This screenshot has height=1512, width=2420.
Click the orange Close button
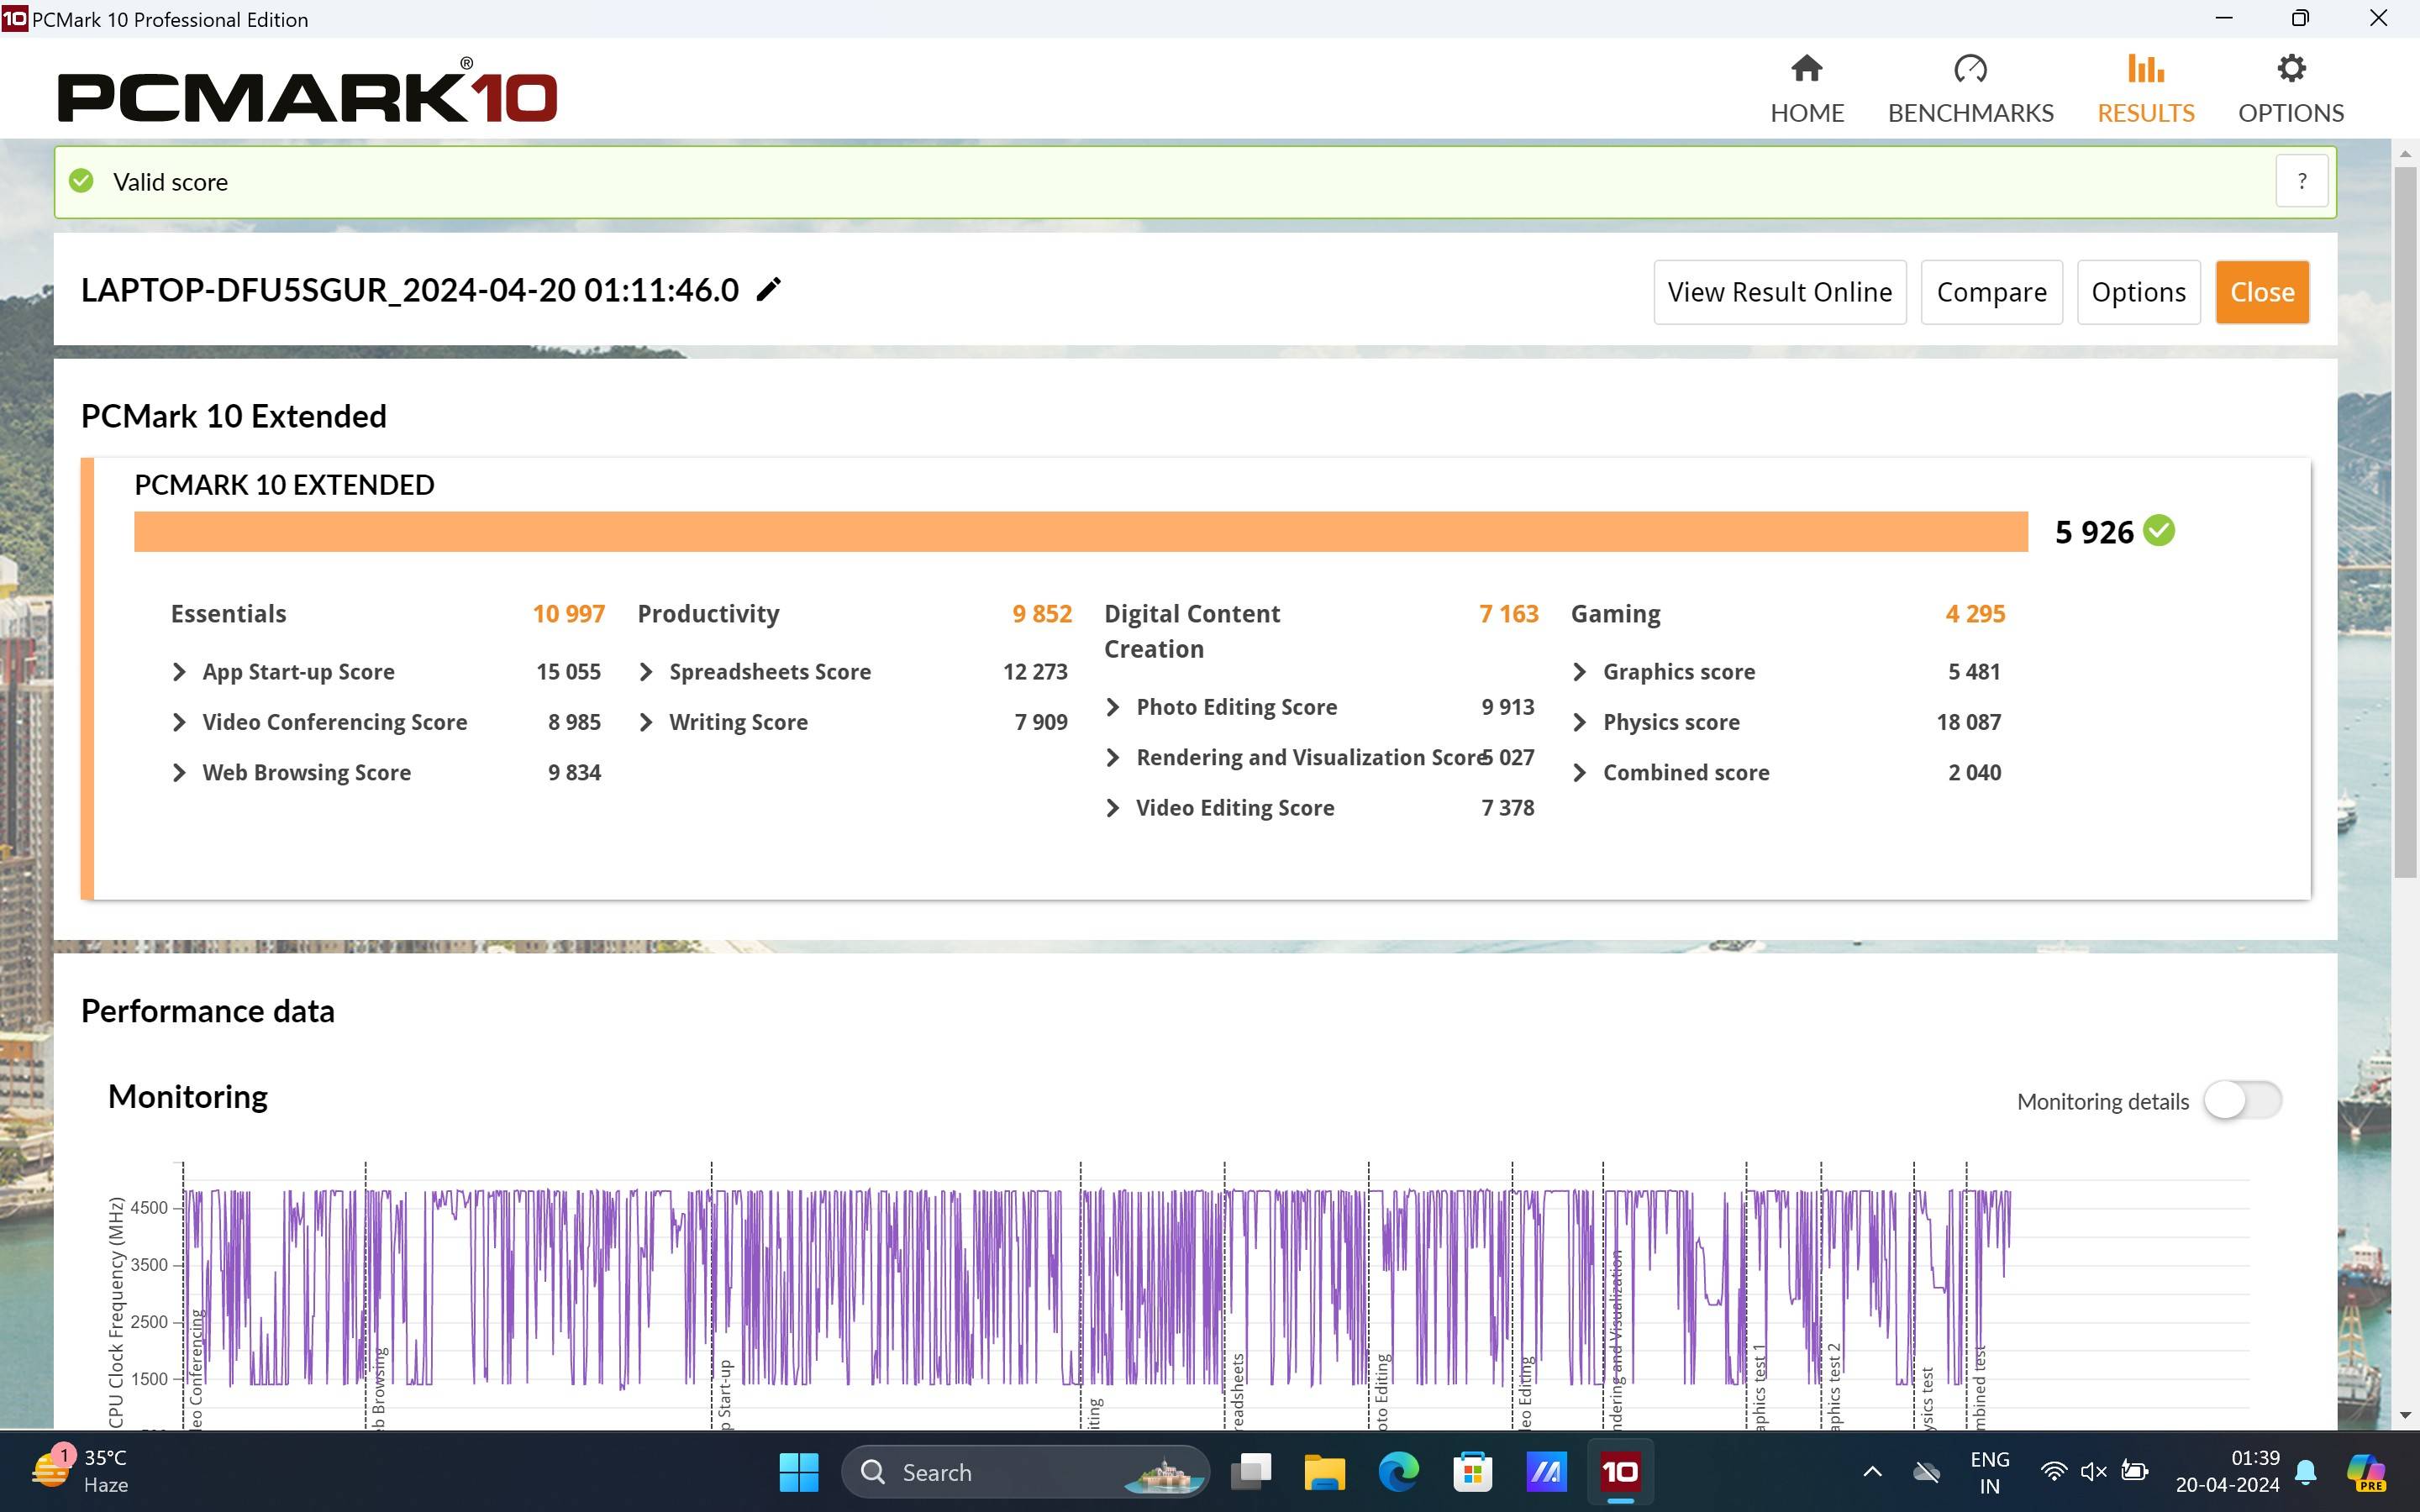(2261, 292)
